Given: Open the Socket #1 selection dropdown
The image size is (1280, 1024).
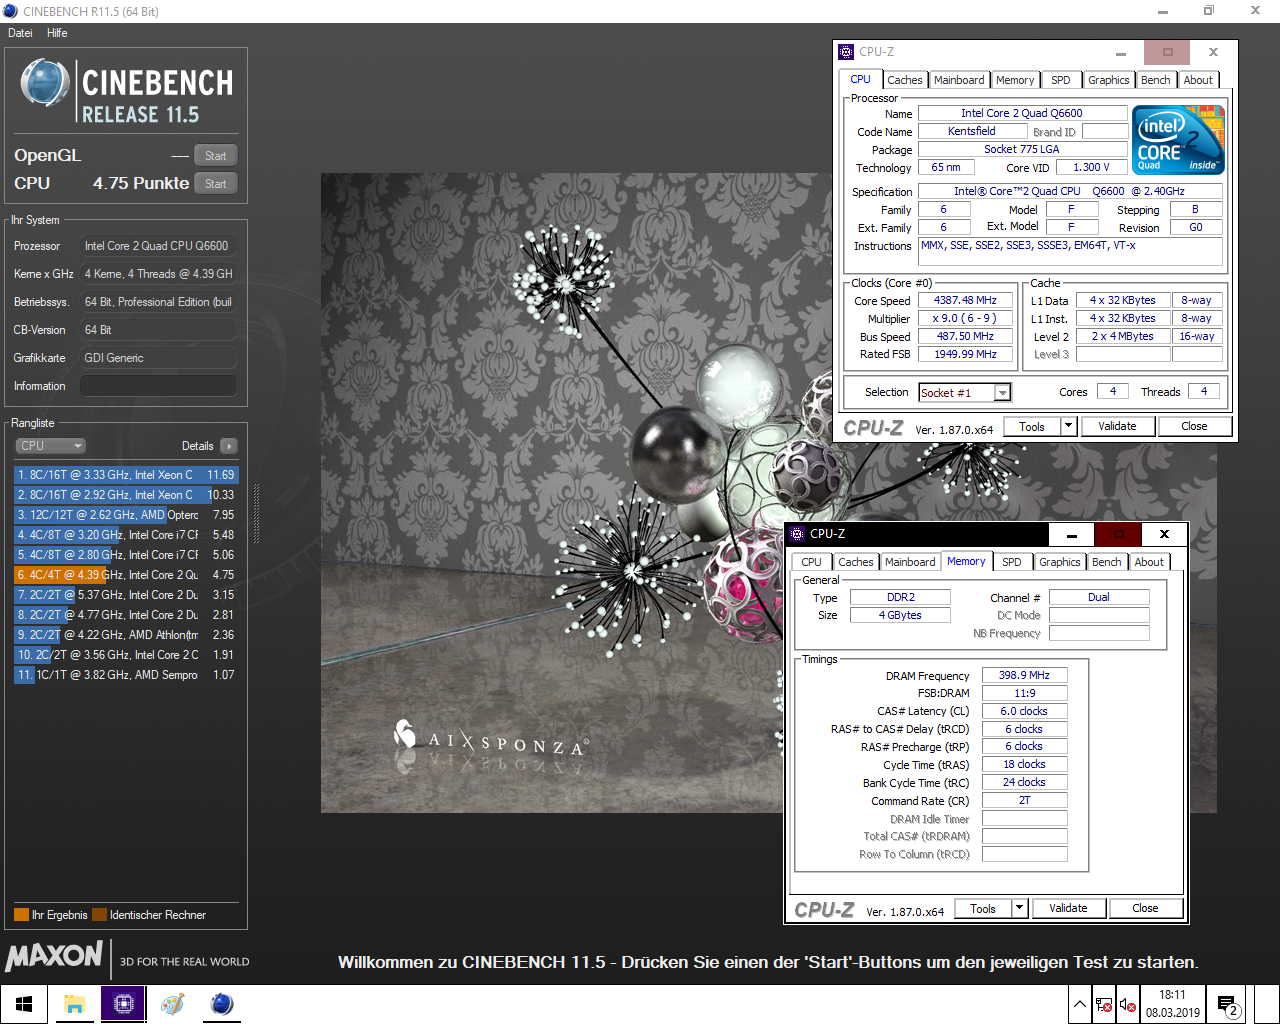Looking at the screenshot, I should [x=965, y=393].
